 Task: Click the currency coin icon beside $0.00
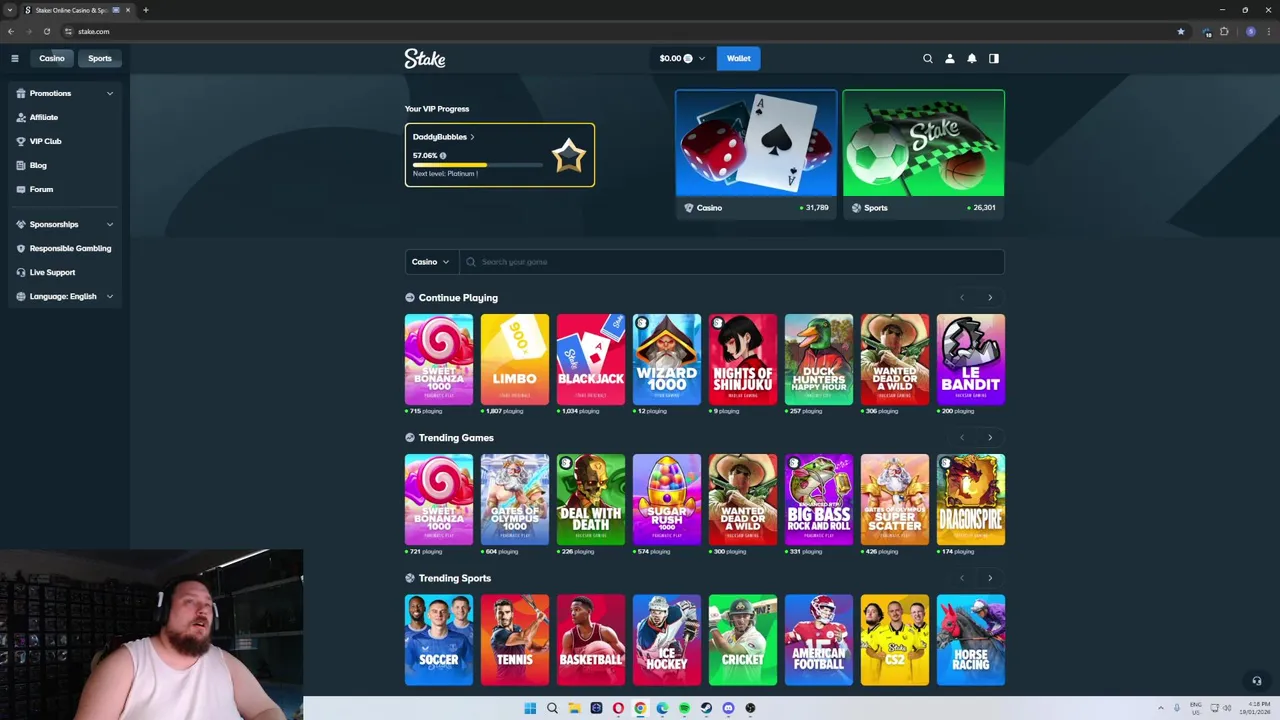click(688, 58)
